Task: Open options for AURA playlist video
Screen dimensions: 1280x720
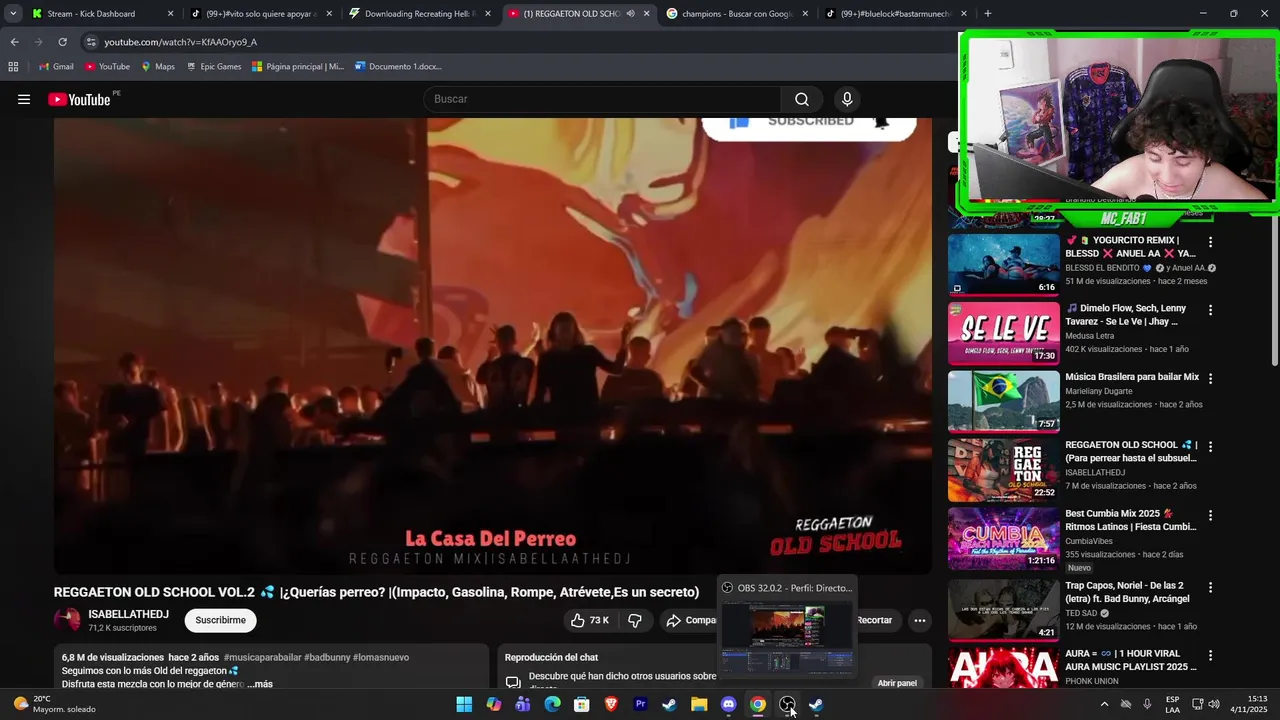Action: pyautogui.click(x=1210, y=655)
